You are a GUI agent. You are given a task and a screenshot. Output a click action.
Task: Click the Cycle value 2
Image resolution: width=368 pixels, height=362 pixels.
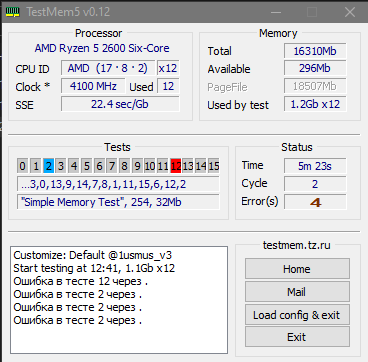tap(315, 184)
